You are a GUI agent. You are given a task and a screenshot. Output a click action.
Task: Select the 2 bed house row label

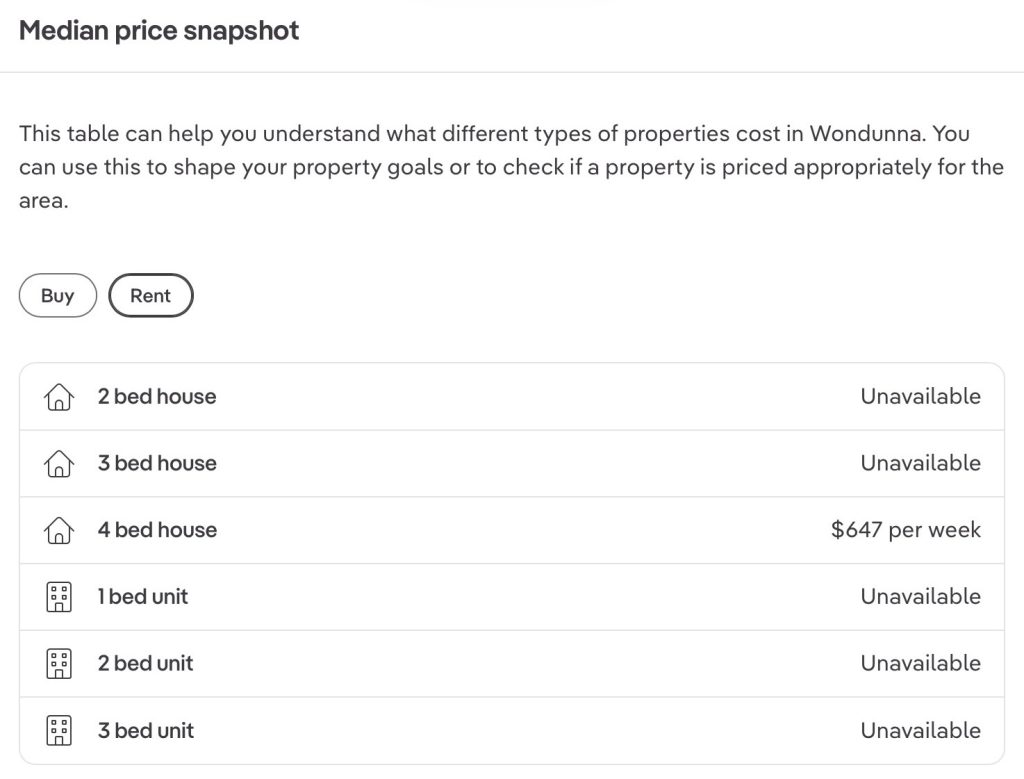[x=157, y=397]
